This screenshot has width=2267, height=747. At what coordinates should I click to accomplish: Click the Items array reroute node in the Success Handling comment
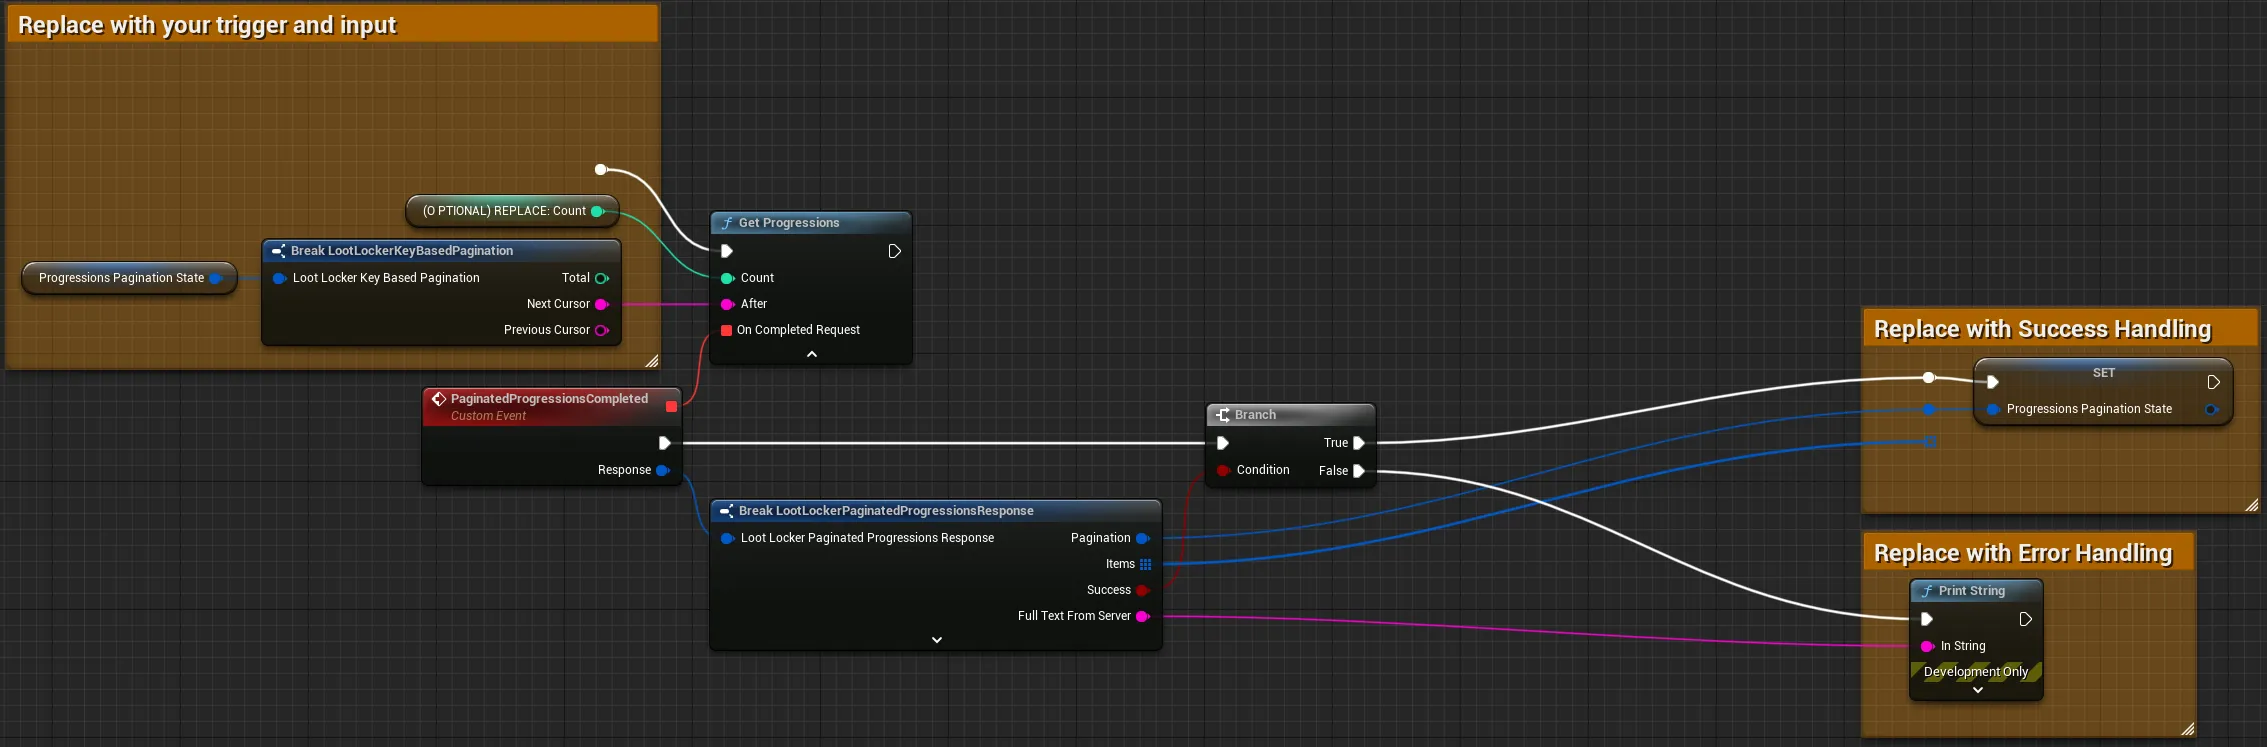pyautogui.click(x=1930, y=441)
